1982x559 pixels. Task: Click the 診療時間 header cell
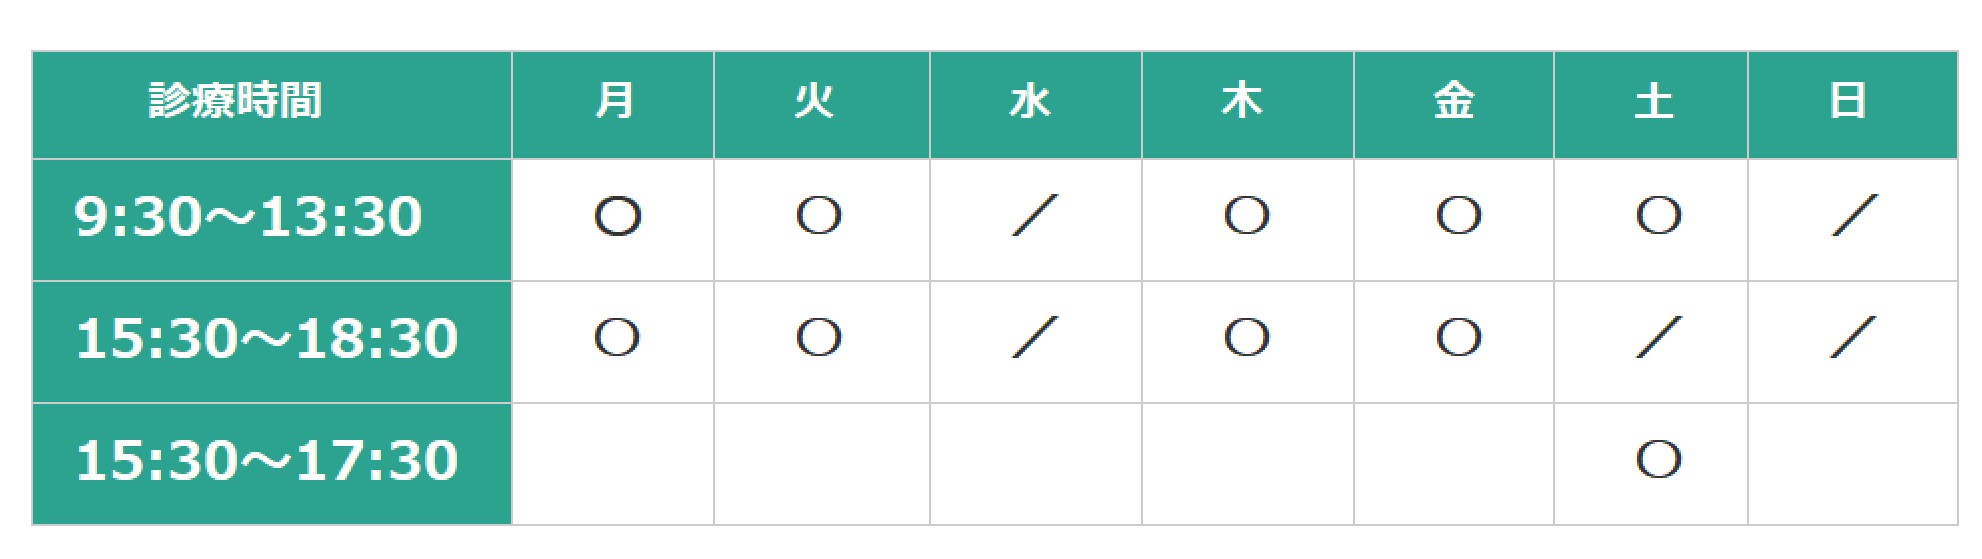pos(236,102)
